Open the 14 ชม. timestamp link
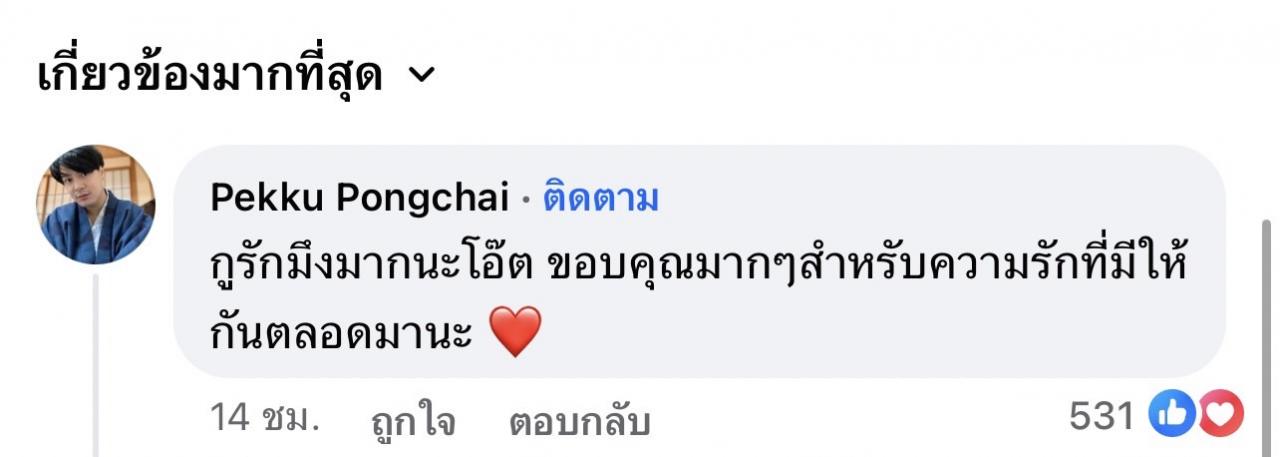Viewport: 1280px width, 457px height. click(x=265, y=418)
